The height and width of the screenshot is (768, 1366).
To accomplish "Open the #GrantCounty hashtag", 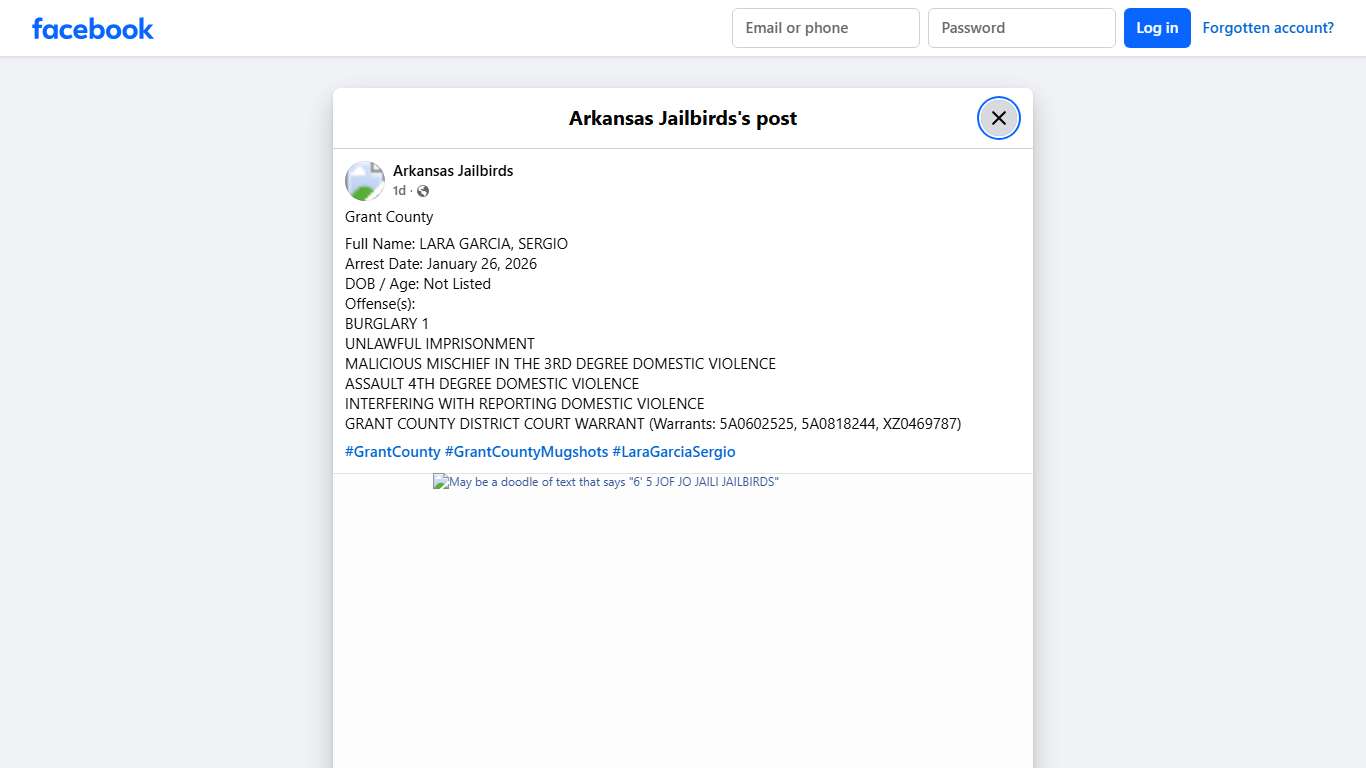I will point(392,452).
